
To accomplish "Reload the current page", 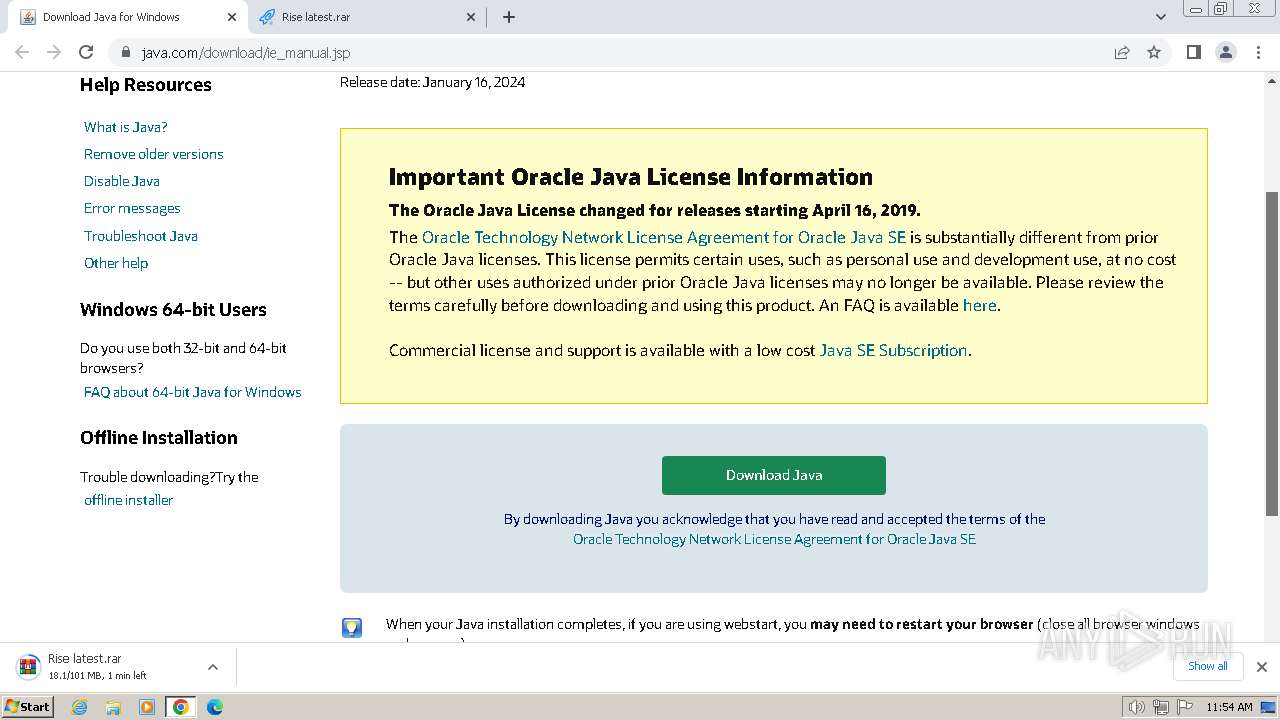I will (86, 52).
